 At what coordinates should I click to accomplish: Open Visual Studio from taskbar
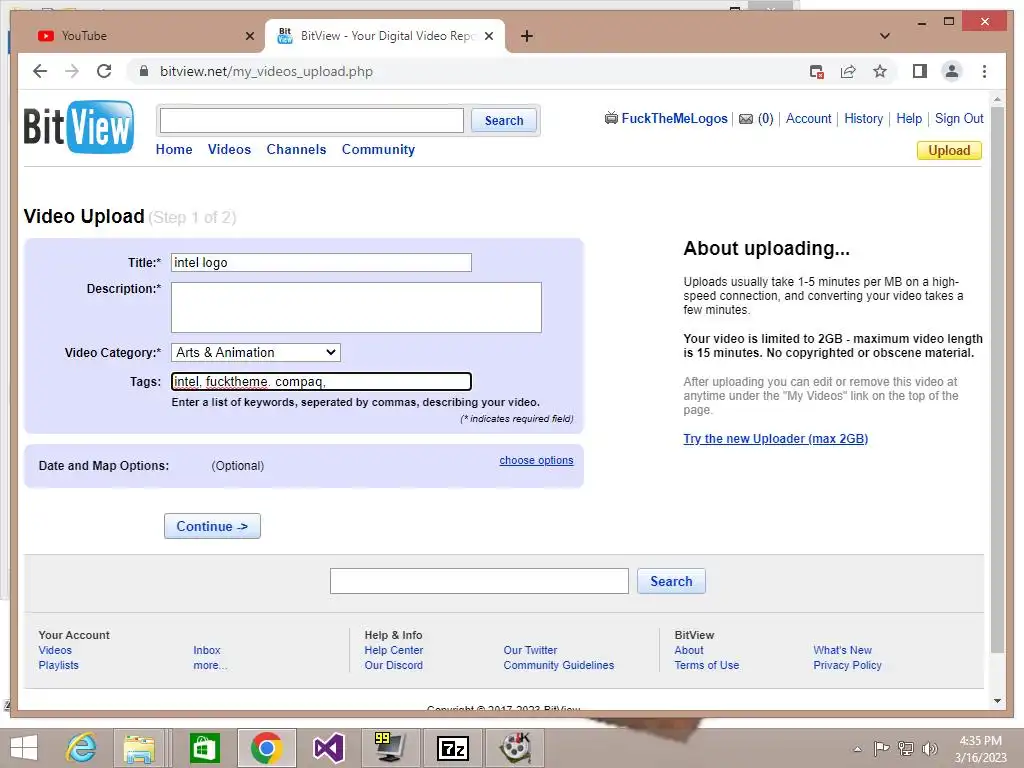328,748
